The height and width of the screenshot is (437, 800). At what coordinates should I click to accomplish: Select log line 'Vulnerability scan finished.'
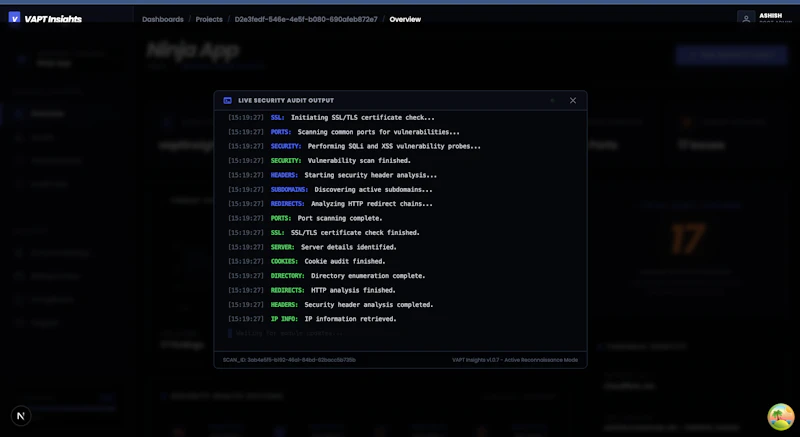coord(359,161)
